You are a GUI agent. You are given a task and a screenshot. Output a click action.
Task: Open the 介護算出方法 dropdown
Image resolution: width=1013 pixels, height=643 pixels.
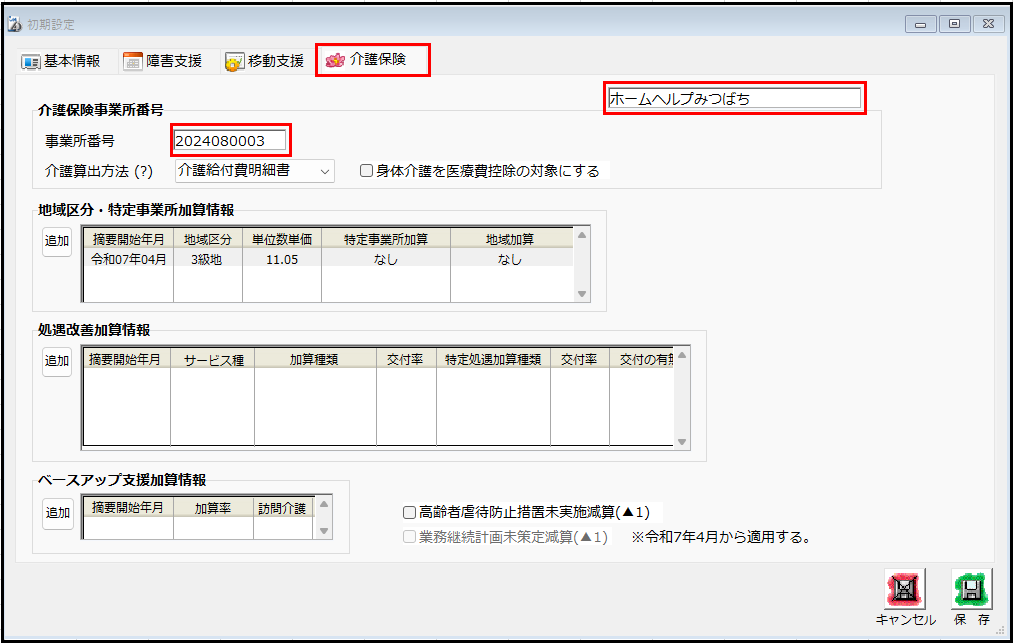pyautogui.click(x=255, y=171)
